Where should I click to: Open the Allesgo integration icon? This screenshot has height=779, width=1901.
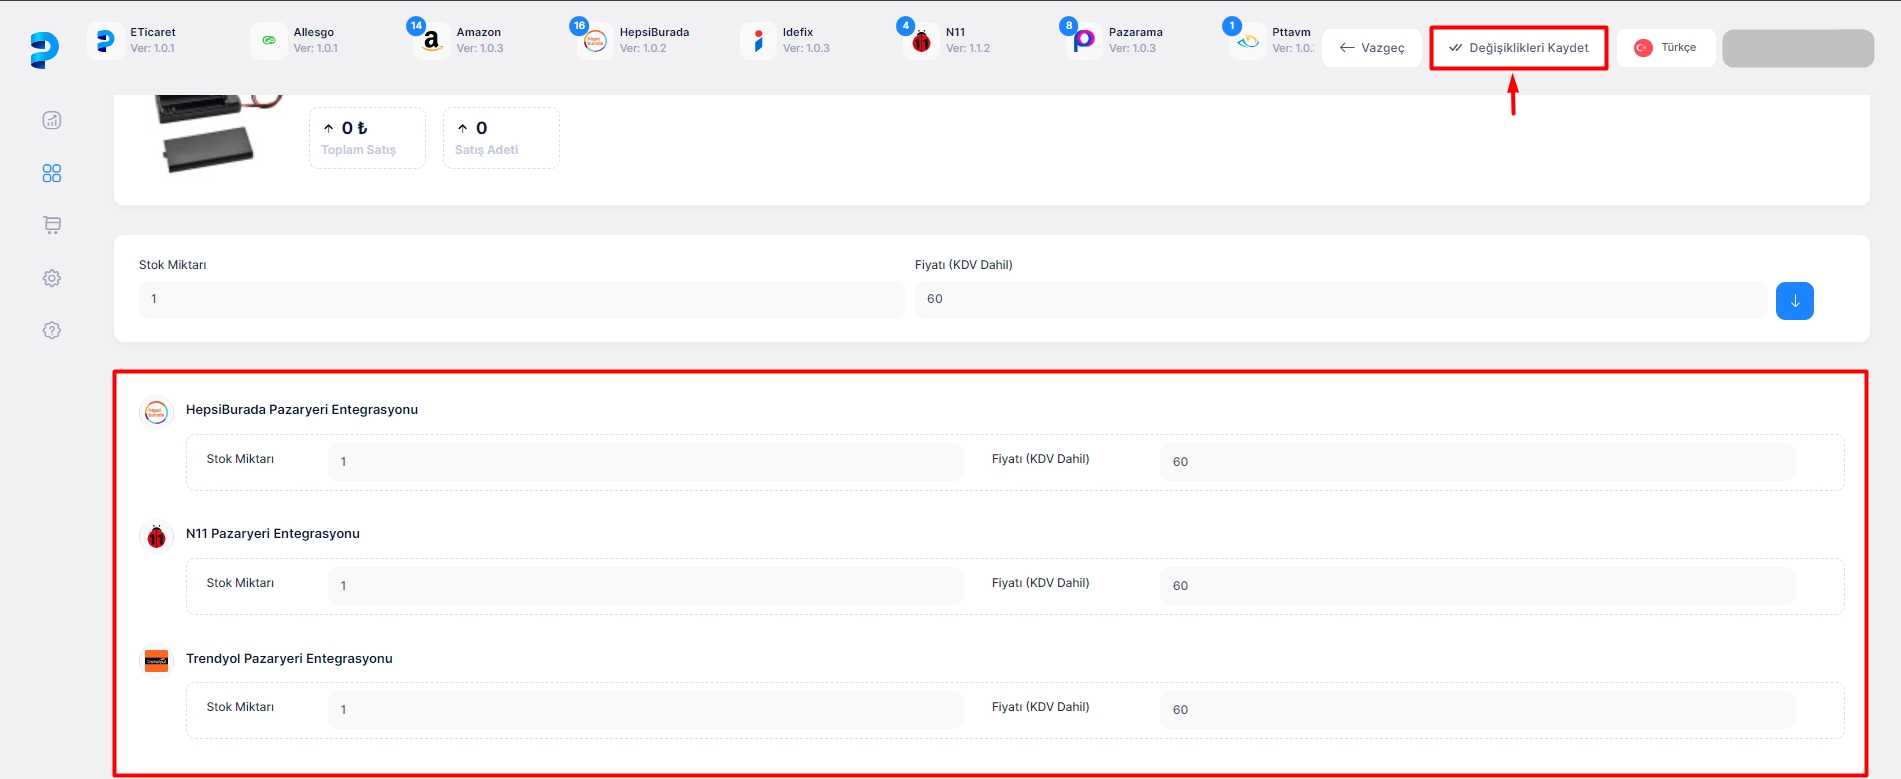pos(268,41)
